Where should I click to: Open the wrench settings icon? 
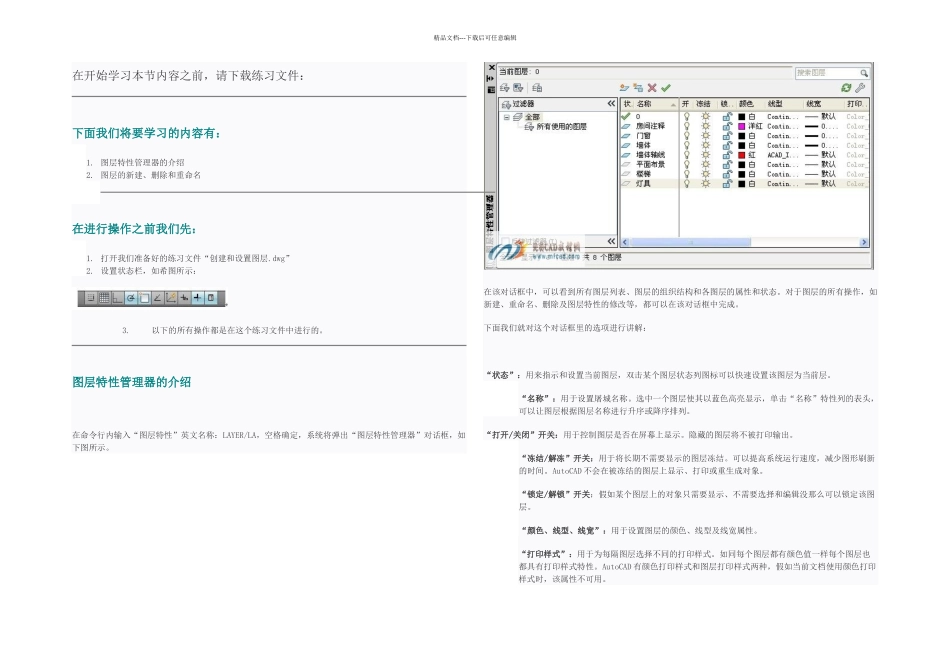[860, 88]
